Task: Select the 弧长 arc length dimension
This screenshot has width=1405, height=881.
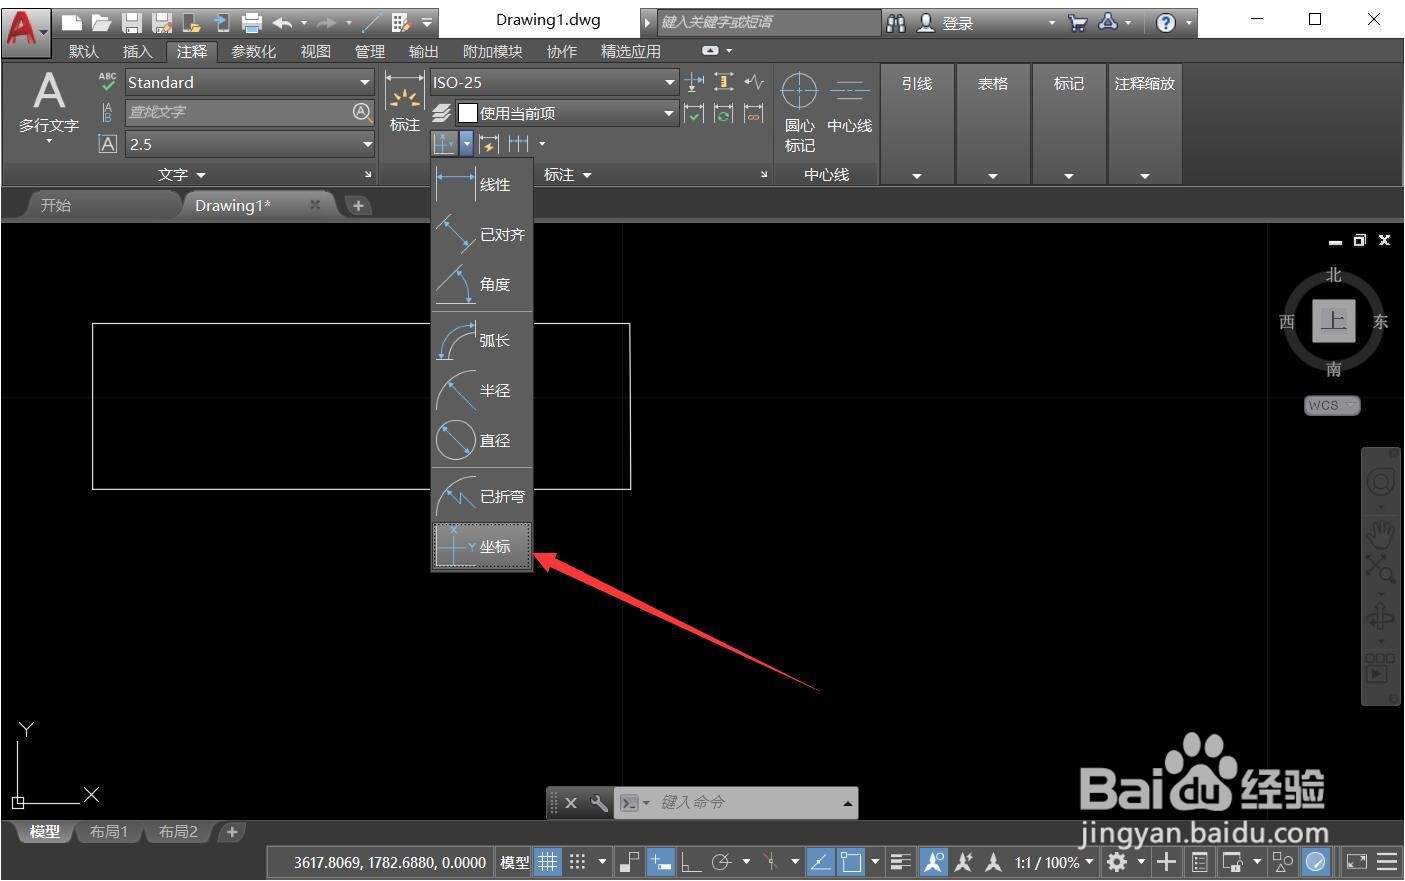Action: tap(481, 341)
